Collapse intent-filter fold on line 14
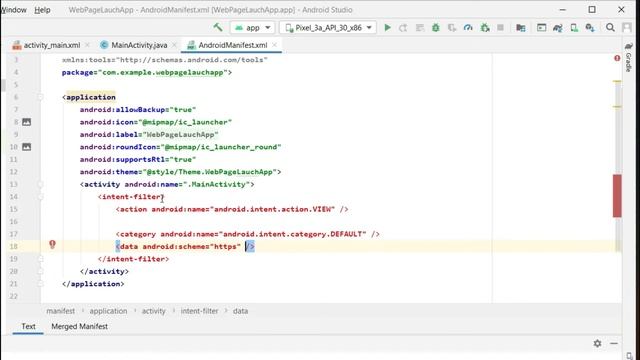Viewport: 640px width, 360px height. [40, 197]
